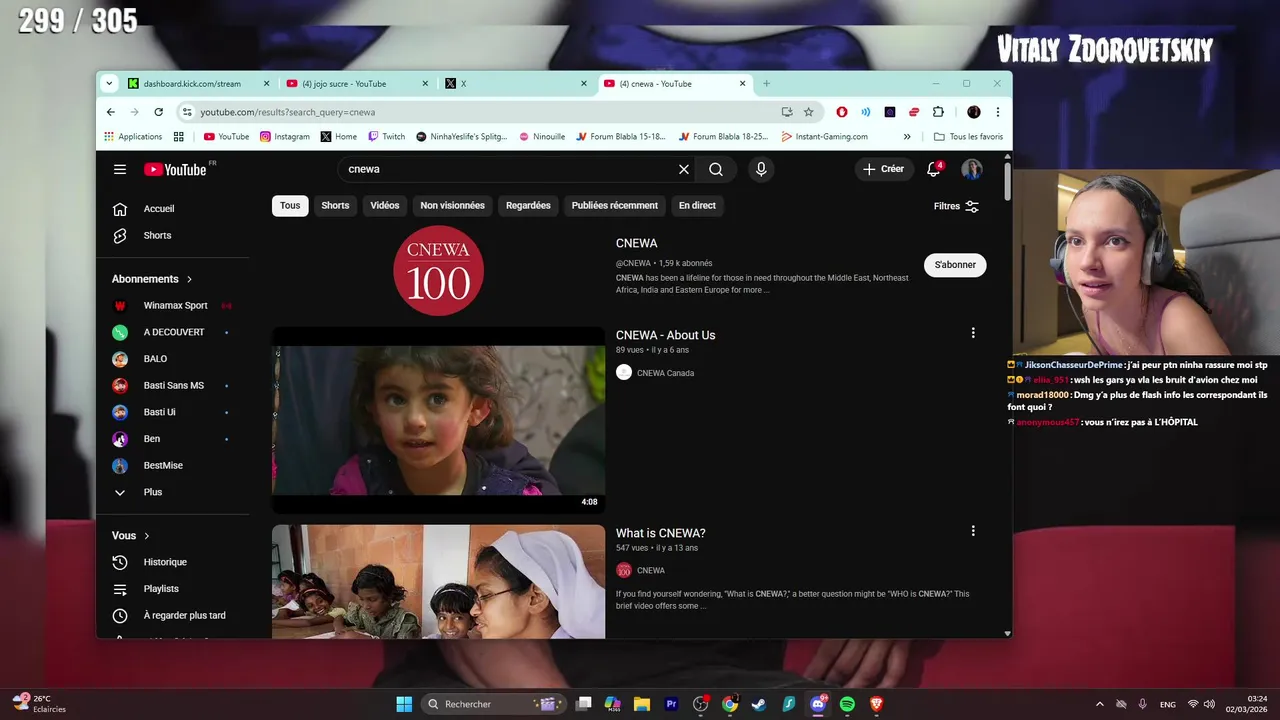Submit search with the magnifier button
Viewport: 1280px width, 720px height.
[716, 169]
